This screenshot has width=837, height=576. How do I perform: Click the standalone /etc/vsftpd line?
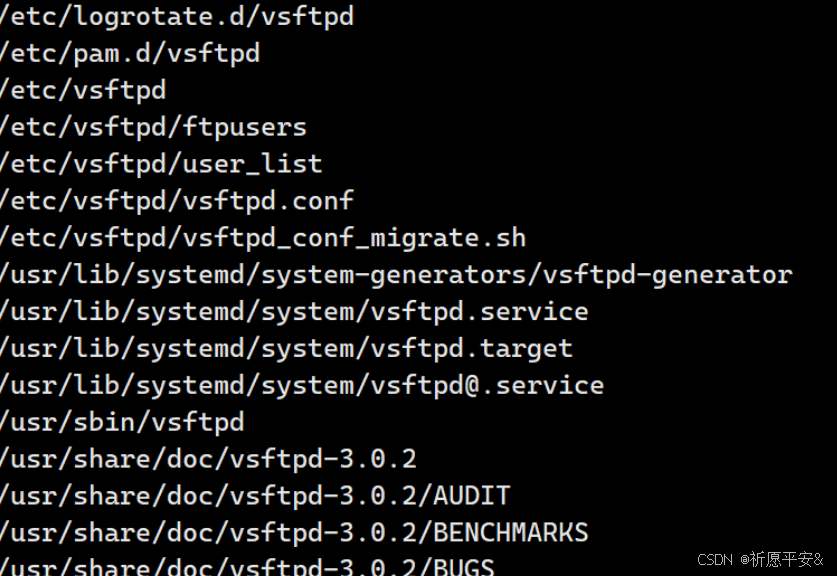pyautogui.click(x=83, y=90)
